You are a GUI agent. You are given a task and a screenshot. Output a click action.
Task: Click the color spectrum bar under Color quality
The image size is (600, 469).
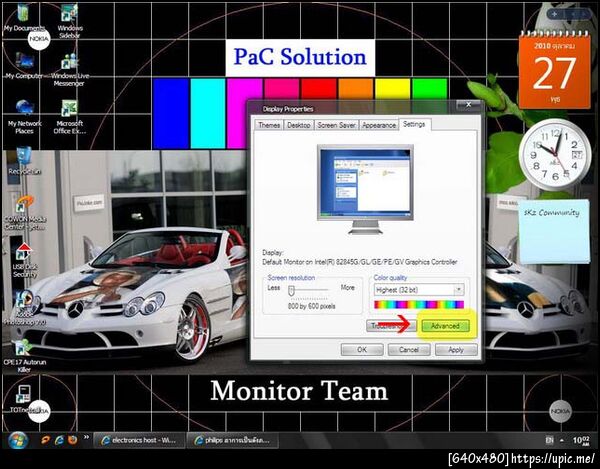coord(419,305)
